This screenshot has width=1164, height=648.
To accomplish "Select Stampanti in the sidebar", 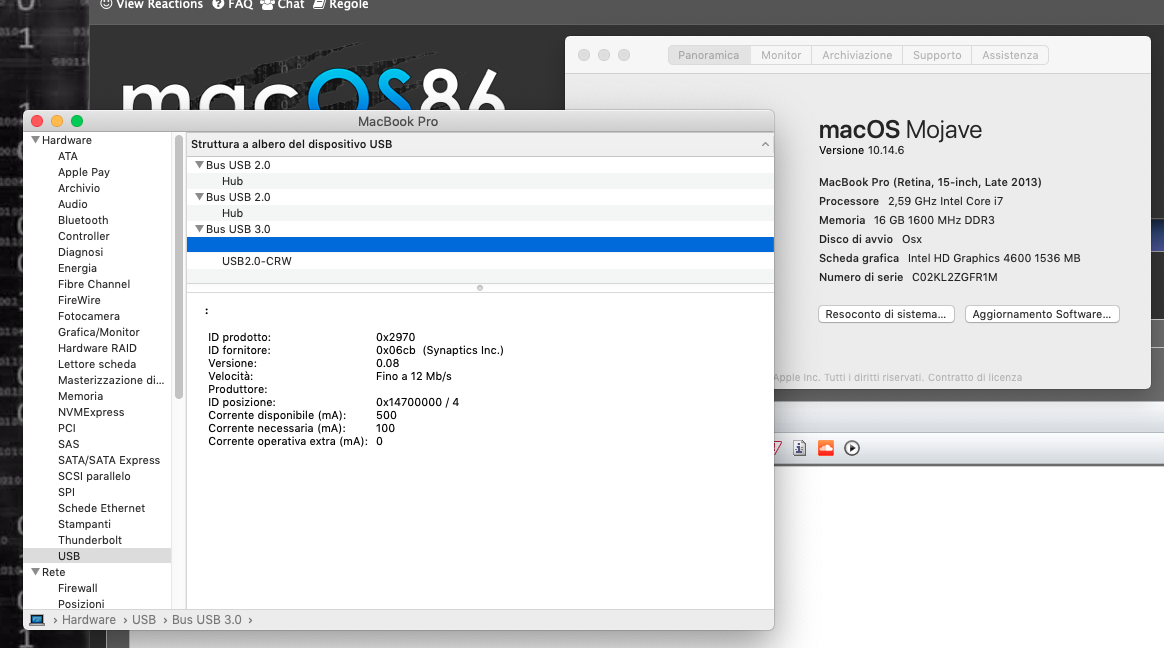I will click(85, 524).
